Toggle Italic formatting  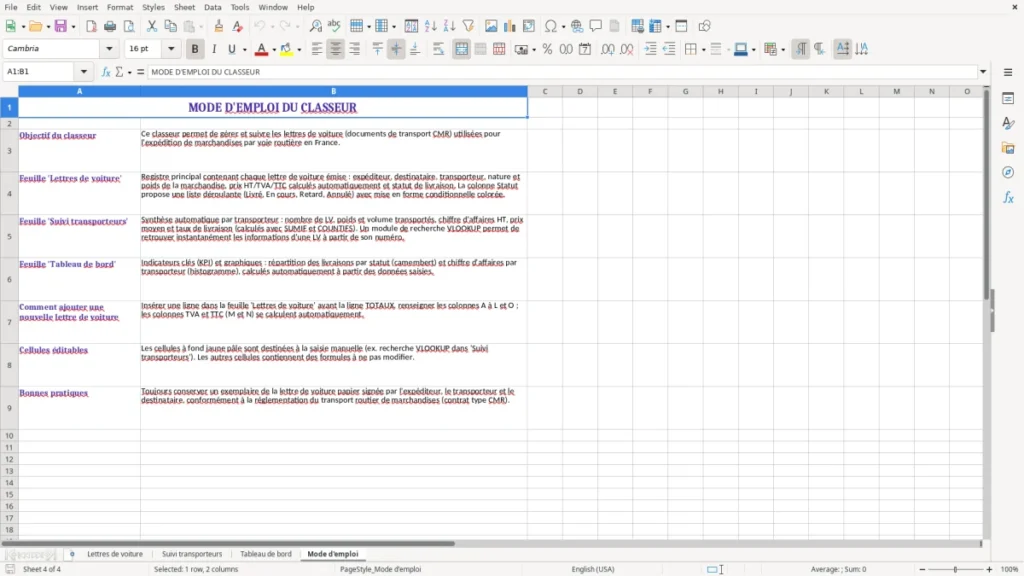pyautogui.click(x=214, y=49)
